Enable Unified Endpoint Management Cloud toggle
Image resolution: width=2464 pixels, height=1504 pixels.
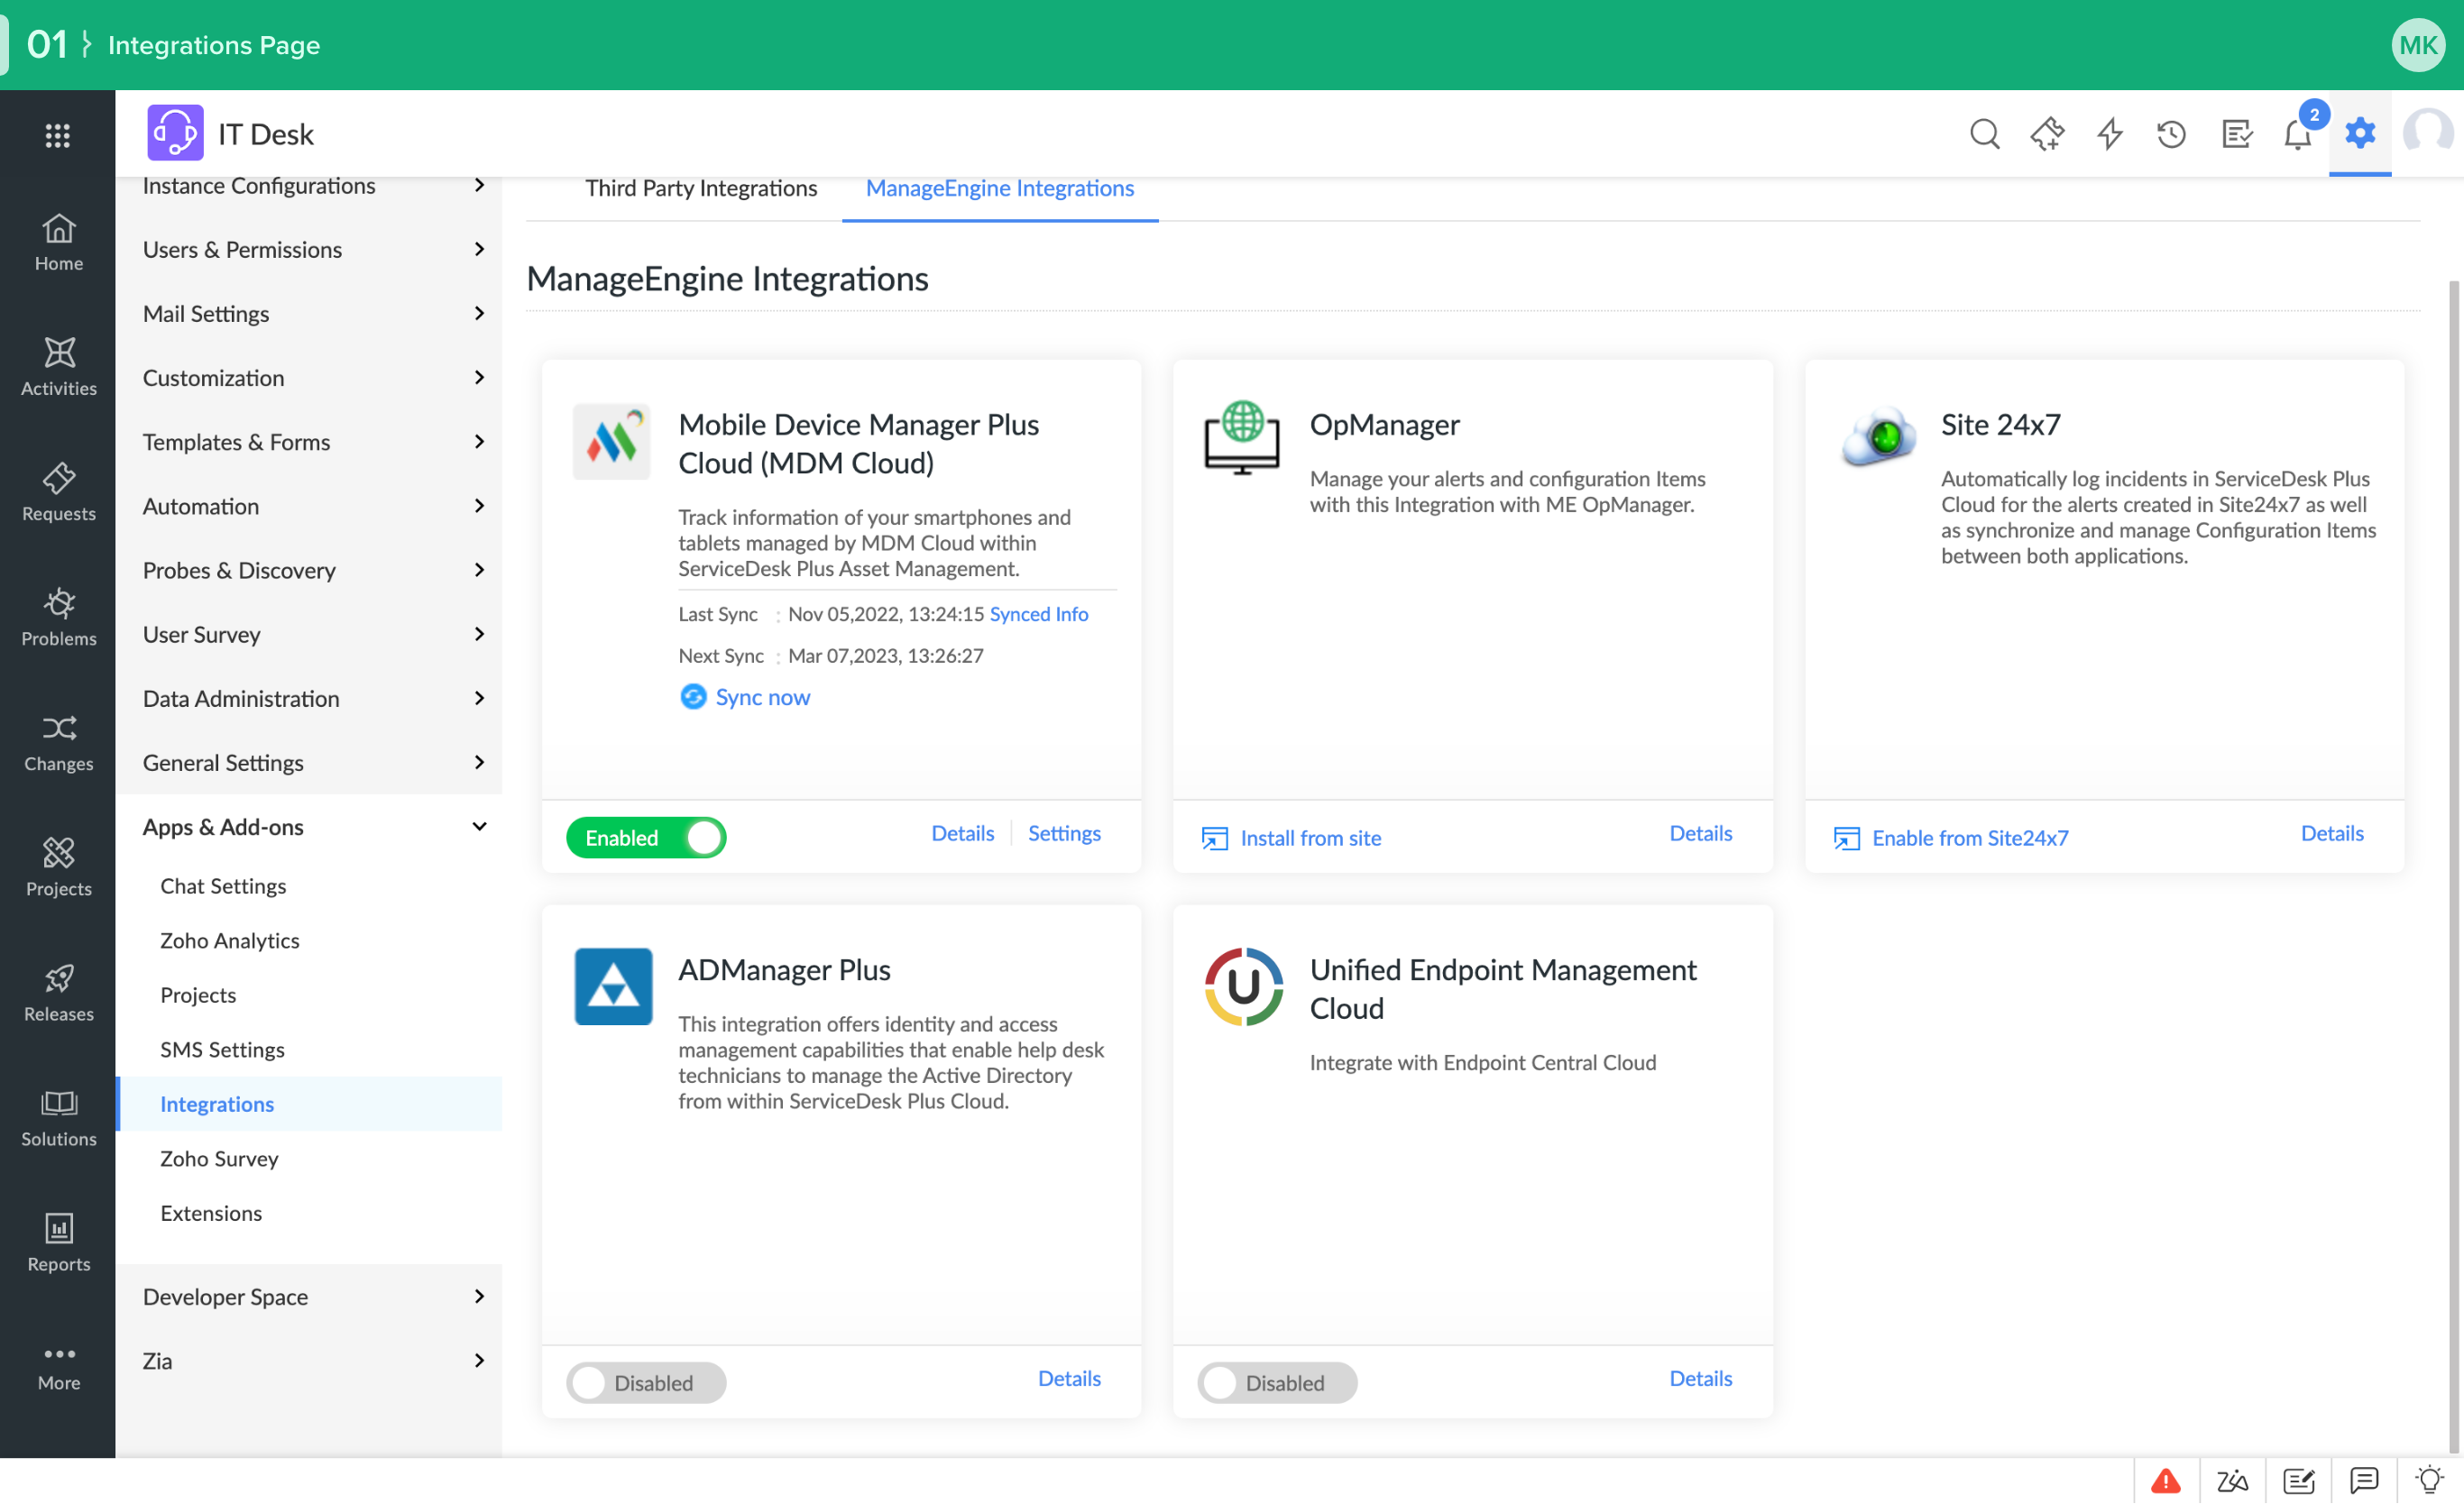[x=1277, y=1383]
